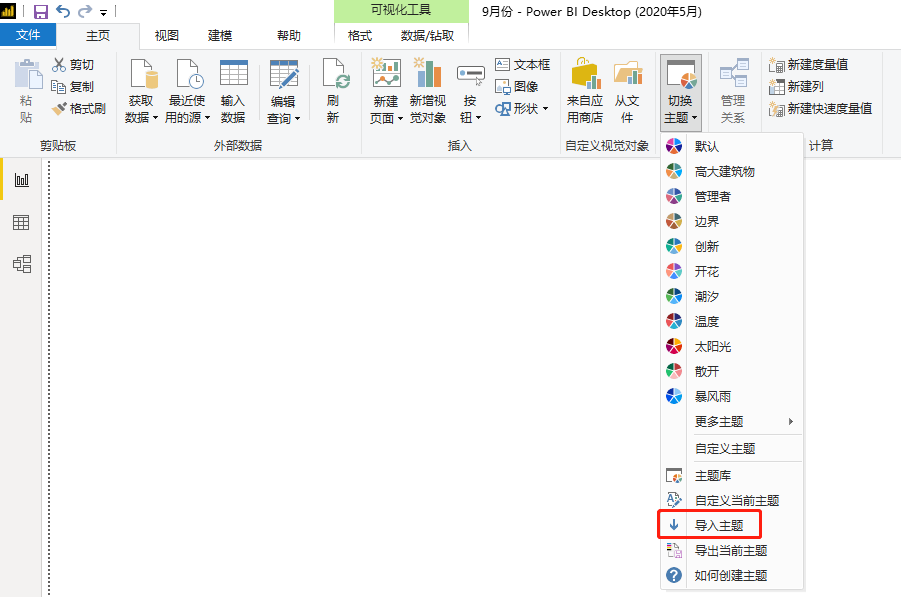Apply the 潮汐 theme
Screen dimensions: 901x597
coord(731,296)
